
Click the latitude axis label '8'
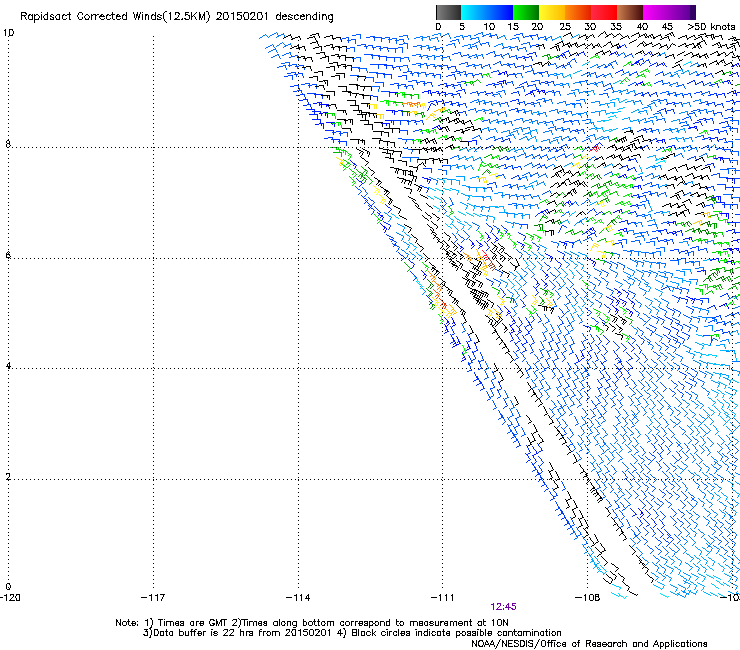point(8,144)
